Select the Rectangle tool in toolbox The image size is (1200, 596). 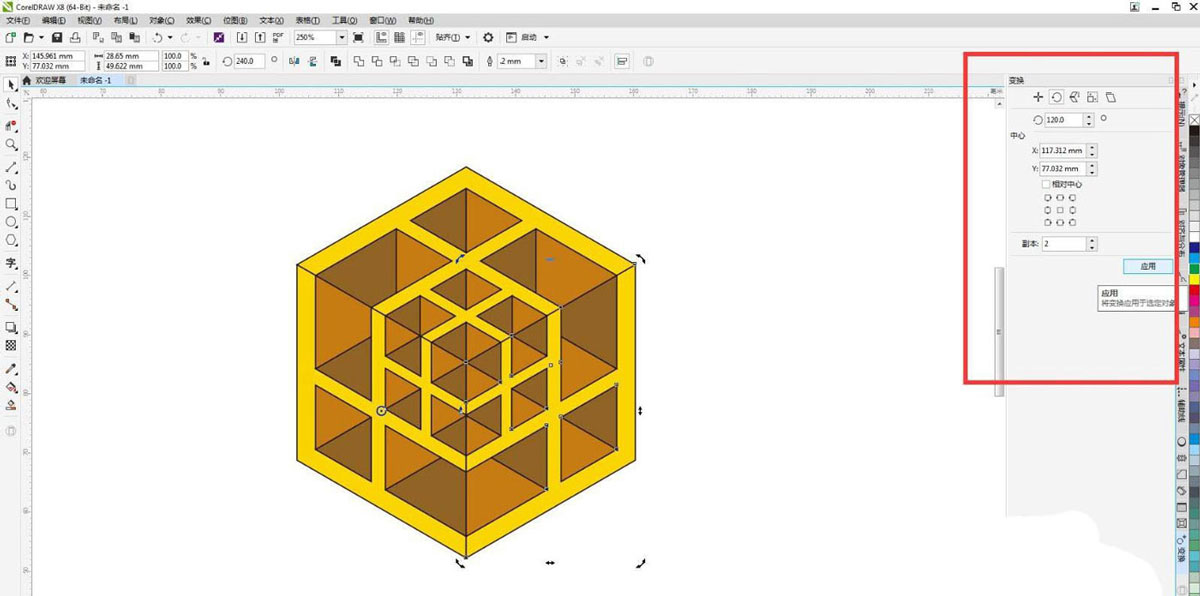(x=11, y=203)
